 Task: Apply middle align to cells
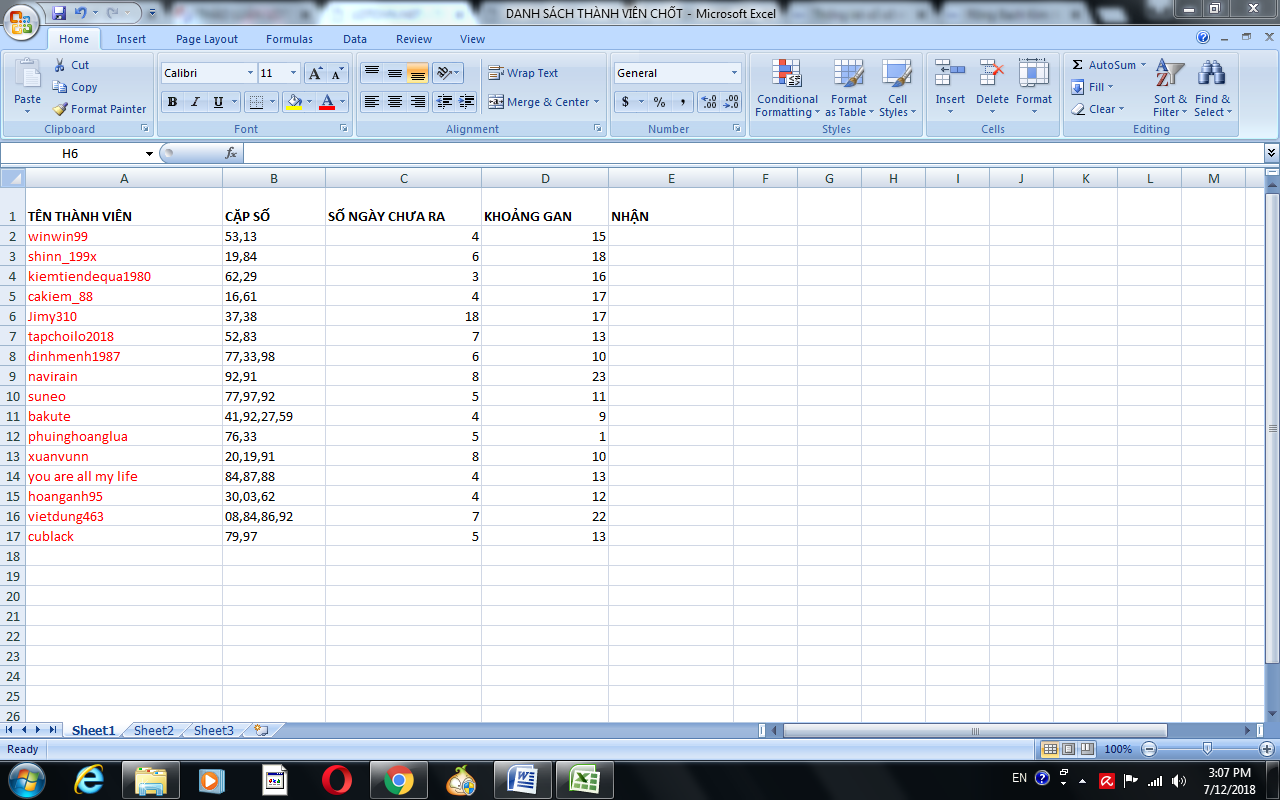click(x=394, y=73)
